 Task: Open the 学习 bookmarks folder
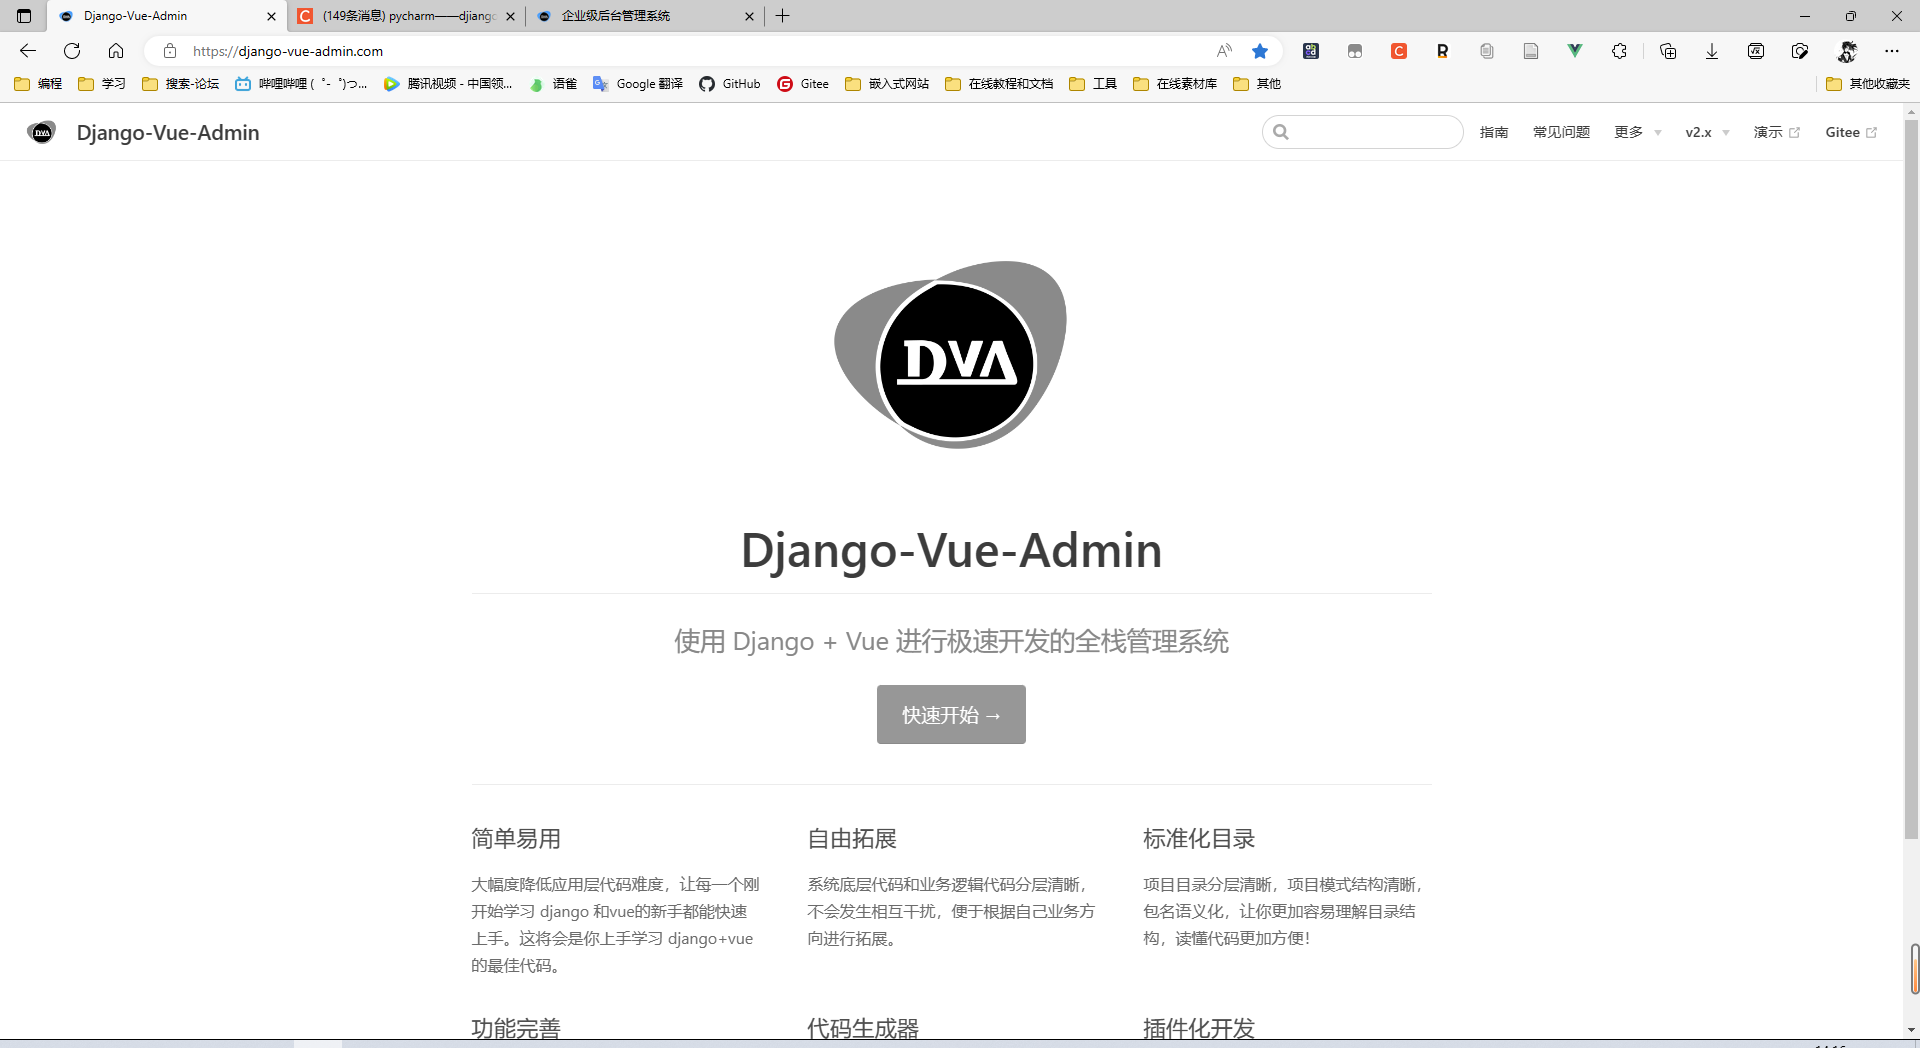[x=102, y=84]
